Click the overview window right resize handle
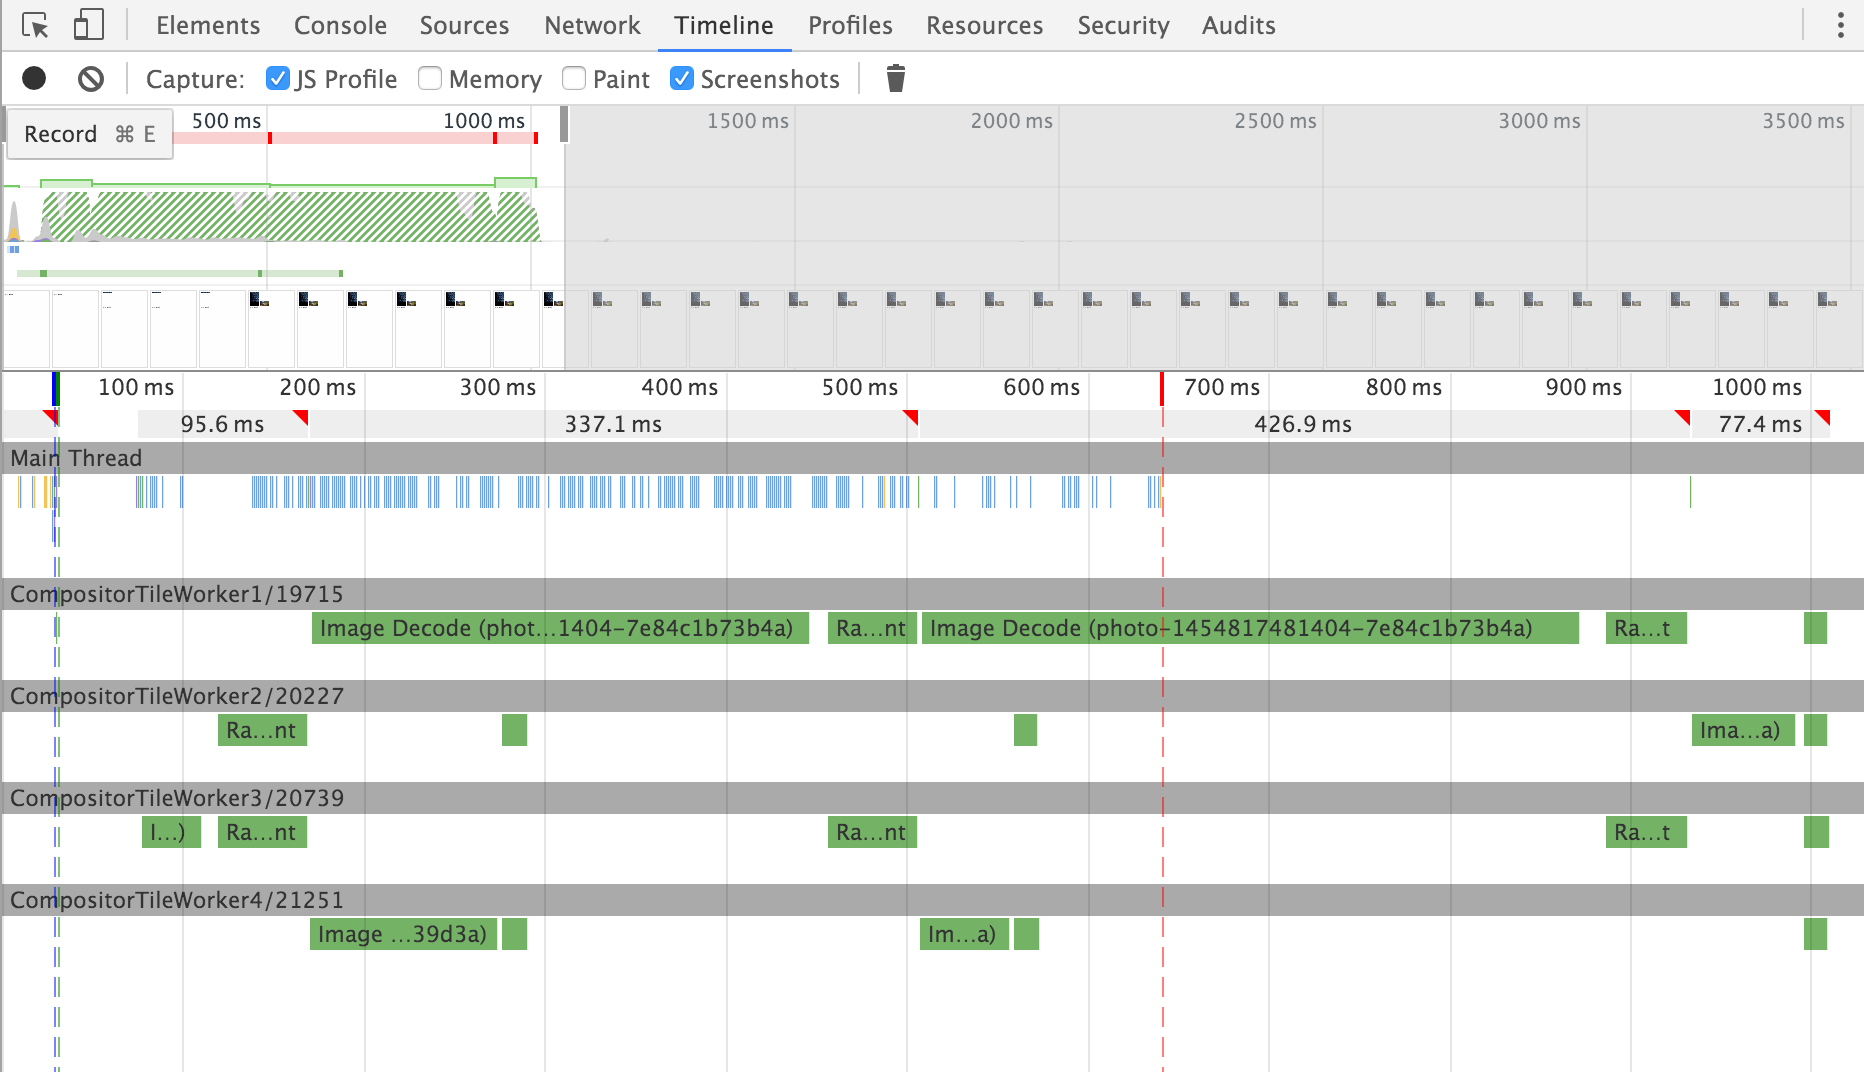1864x1072 pixels. coord(564,124)
